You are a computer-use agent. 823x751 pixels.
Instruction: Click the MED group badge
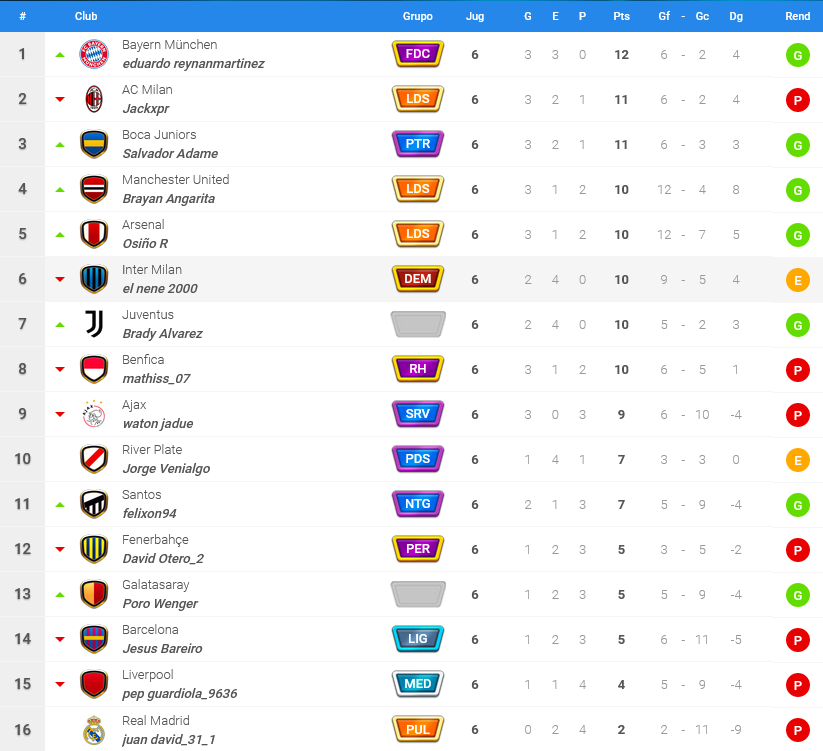[x=418, y=684]
